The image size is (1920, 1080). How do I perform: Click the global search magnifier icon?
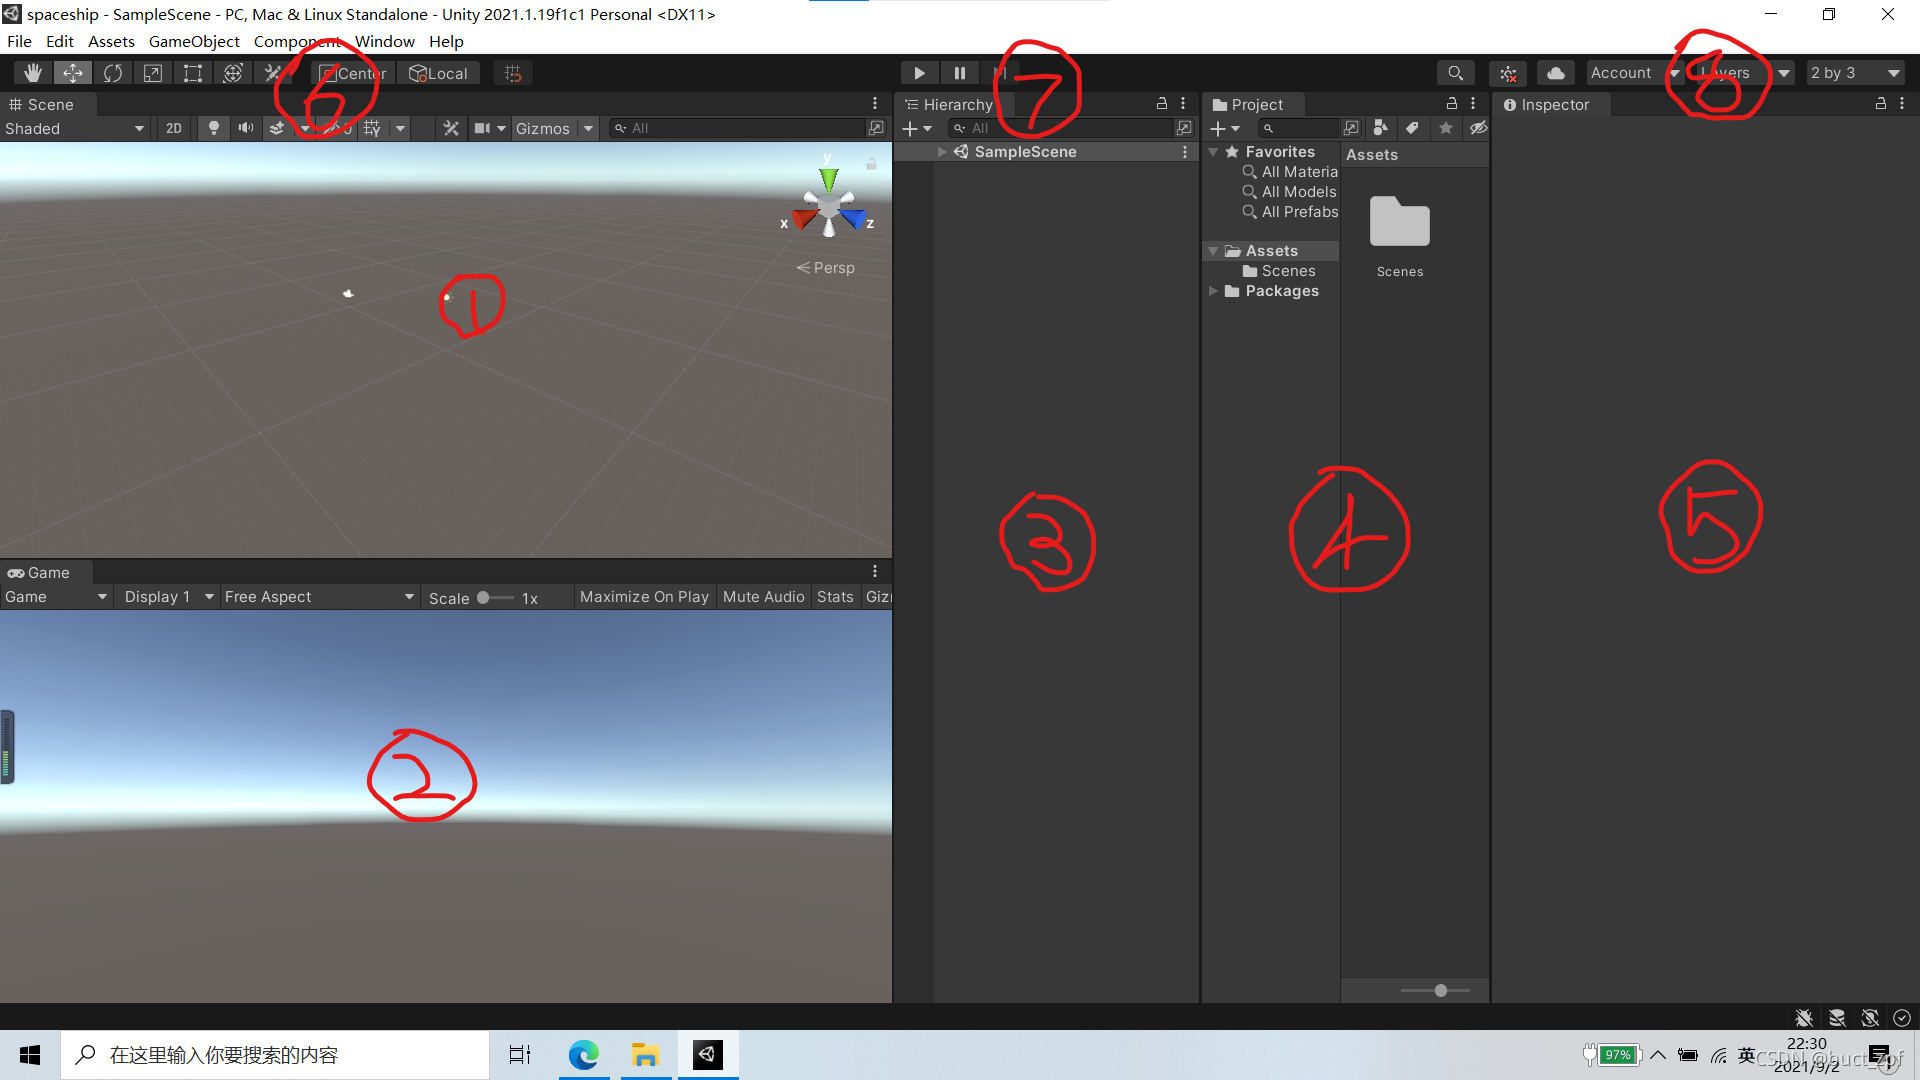tap(1456, 73)
